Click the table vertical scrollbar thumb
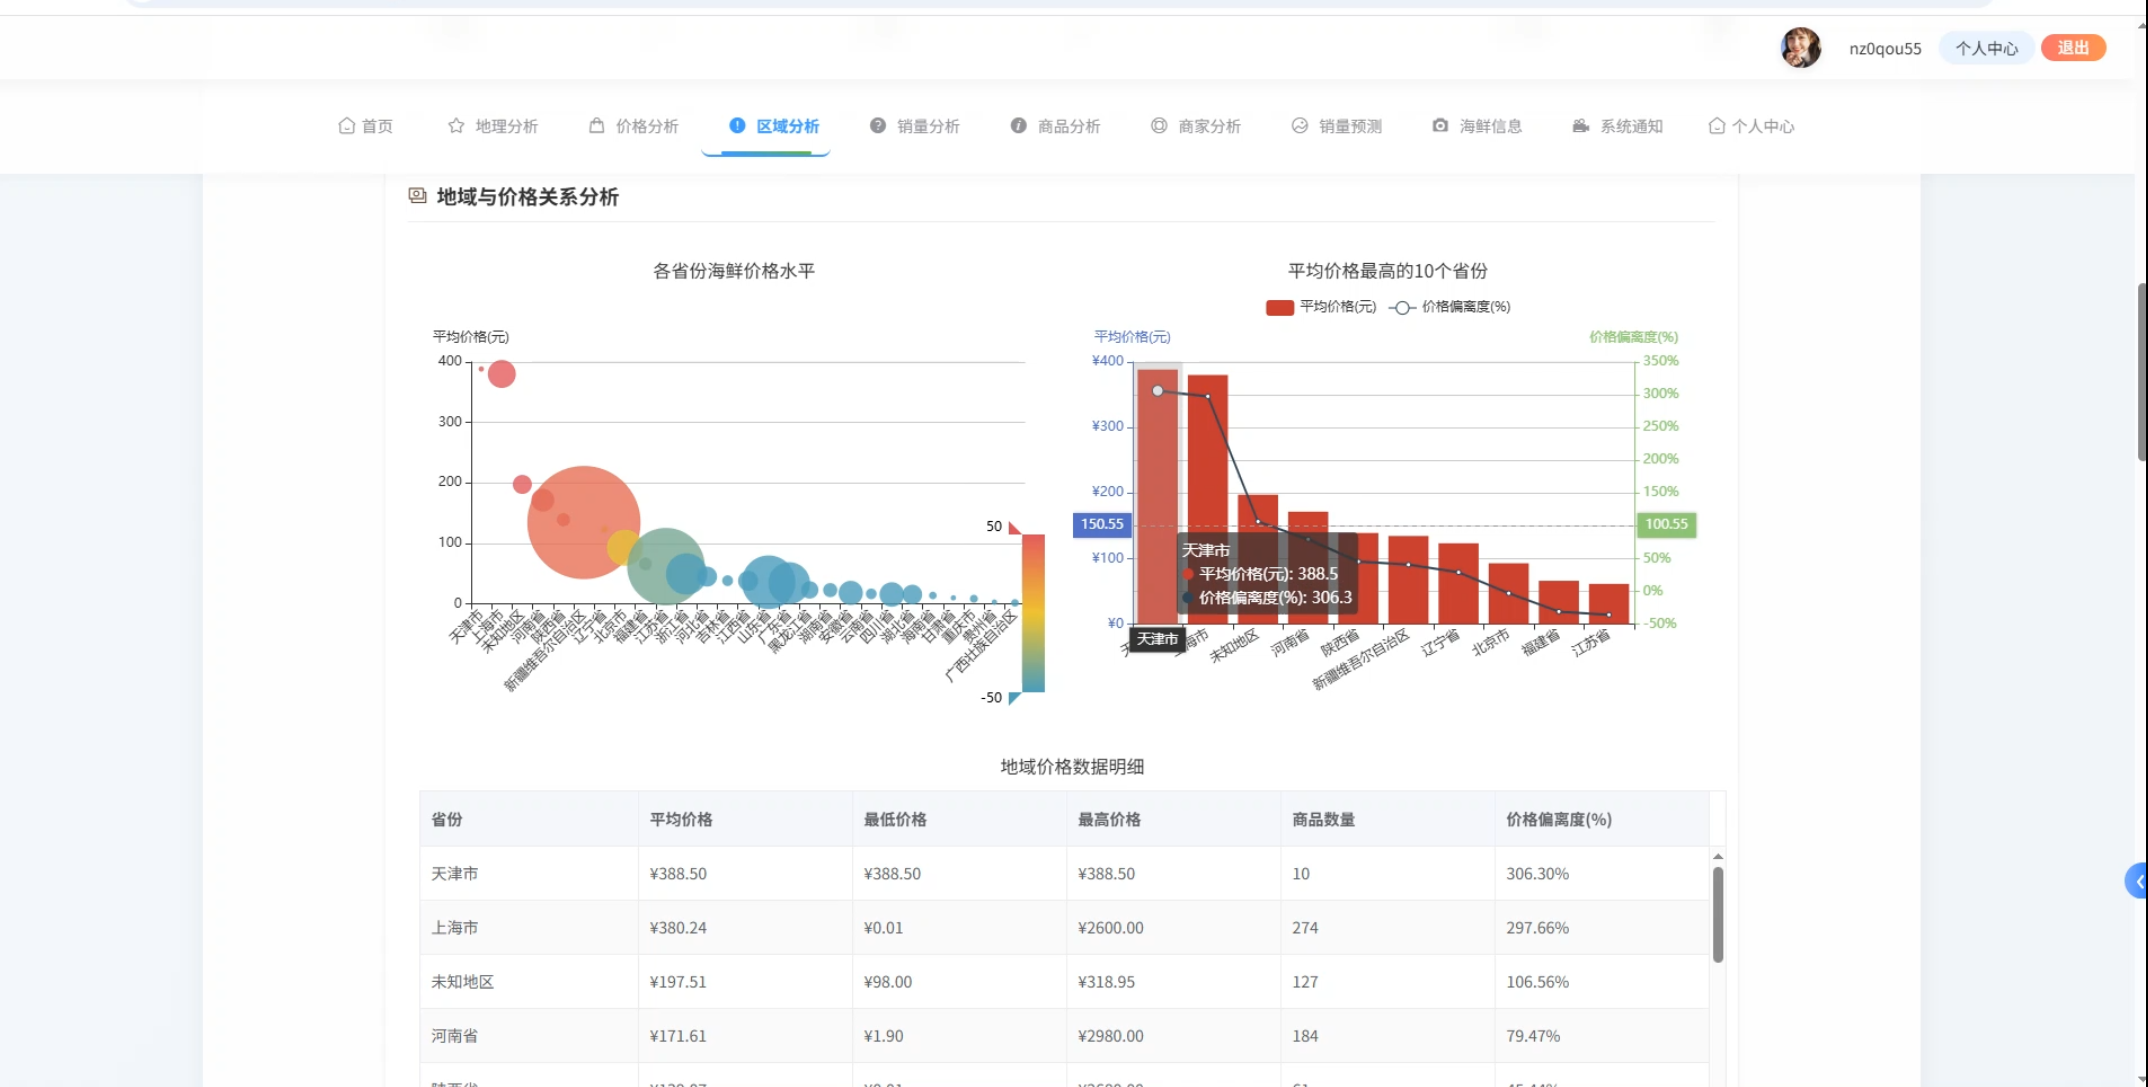This screenshot has width=2148, height=1087. pyautogui.click(x=1718, y=914)
